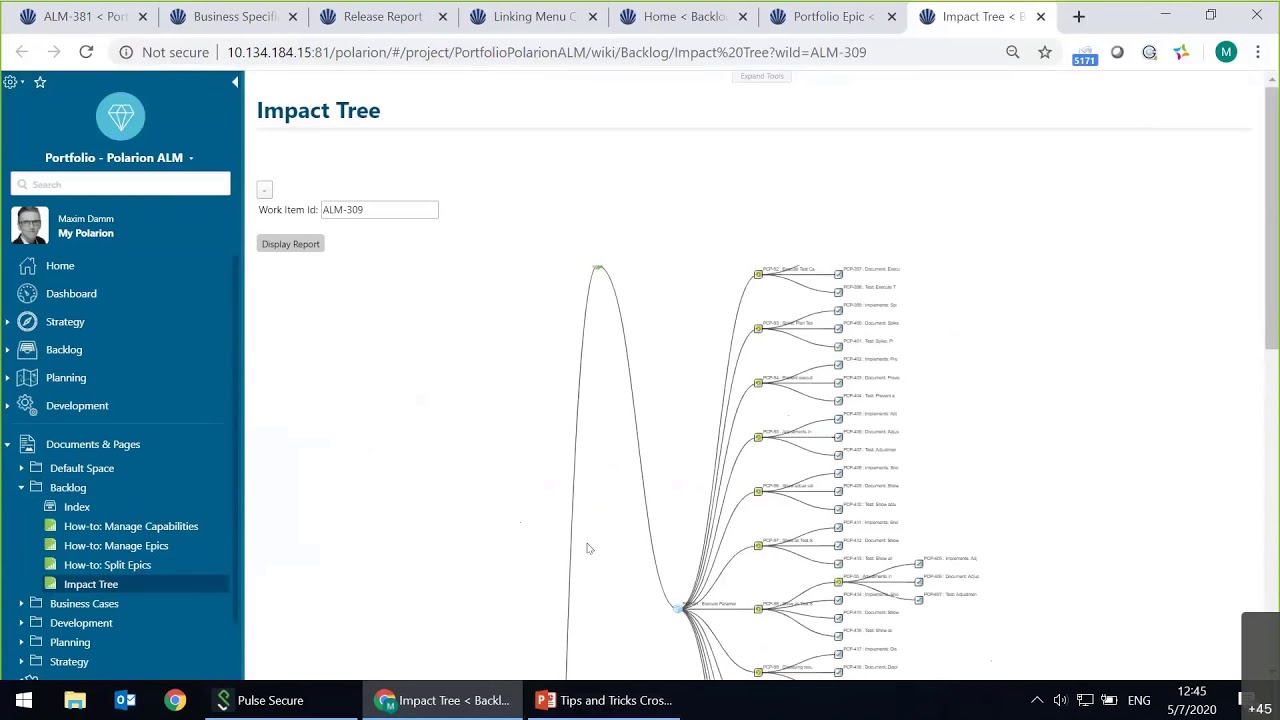Viewport: 1280px width, 720px height.
Task: Collapse the parameters panel with minus button
Action: pos(264,190)
